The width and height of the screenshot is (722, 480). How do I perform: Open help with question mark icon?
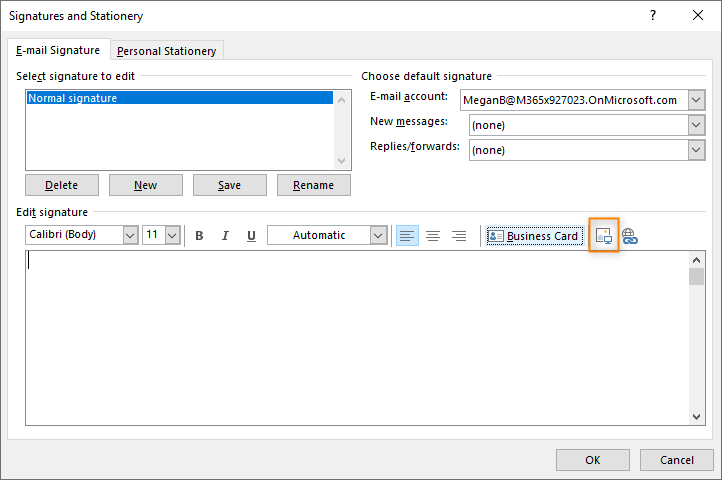click(x=653, y=15)
